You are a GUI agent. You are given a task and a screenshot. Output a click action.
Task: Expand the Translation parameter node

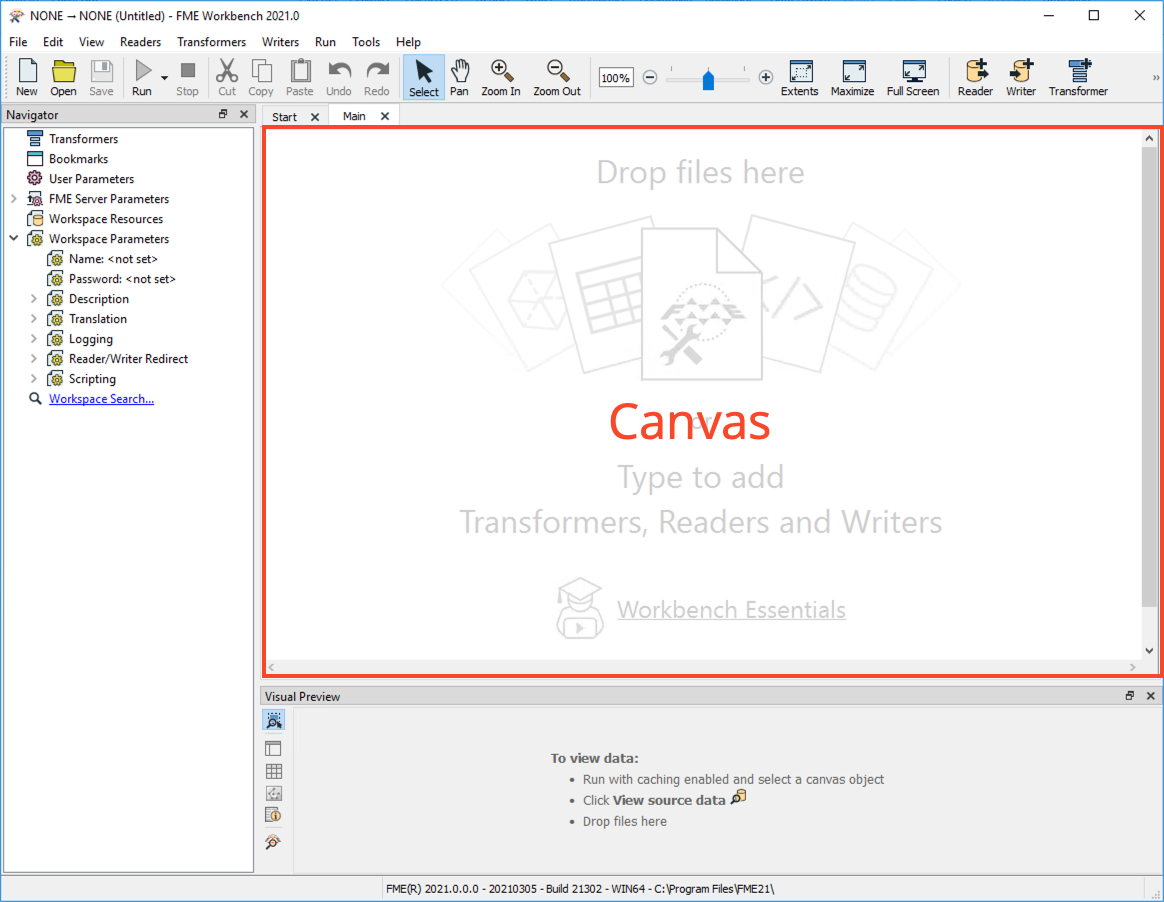33,318
